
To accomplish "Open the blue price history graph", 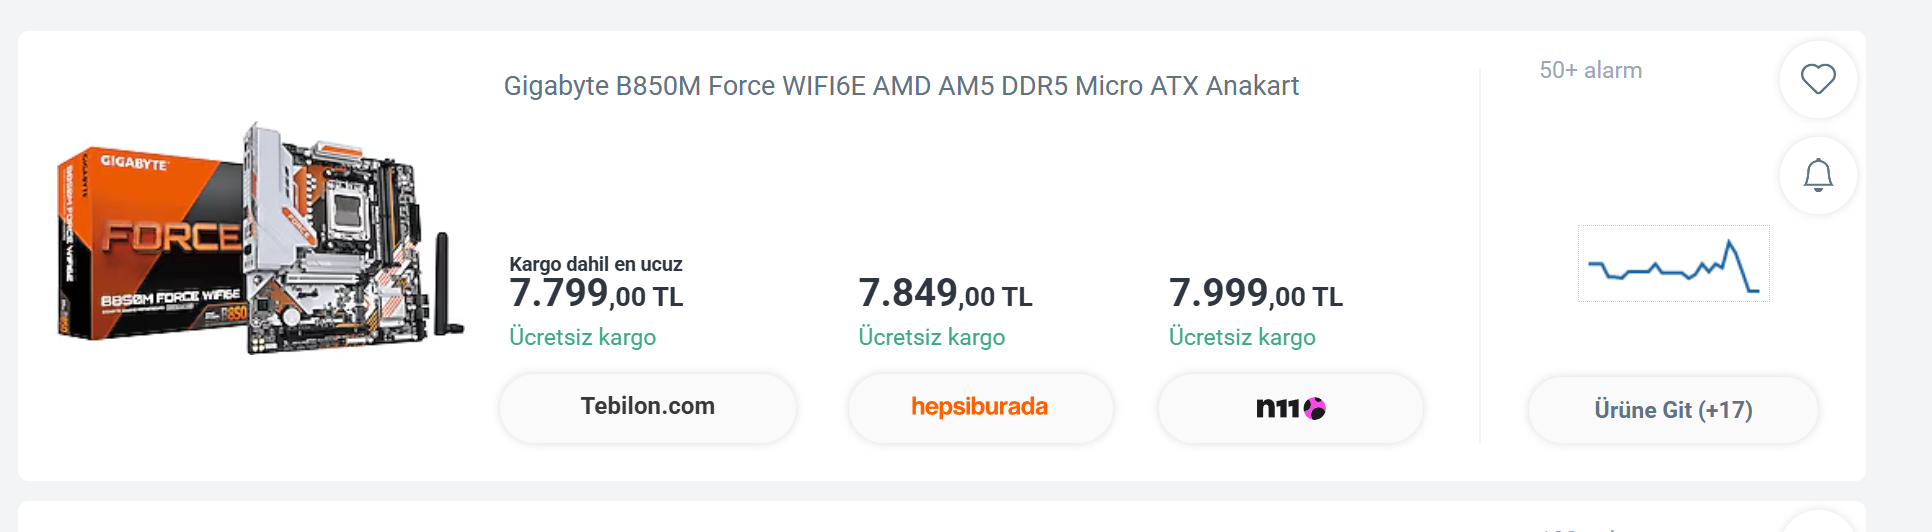I will pos(1673,263).
